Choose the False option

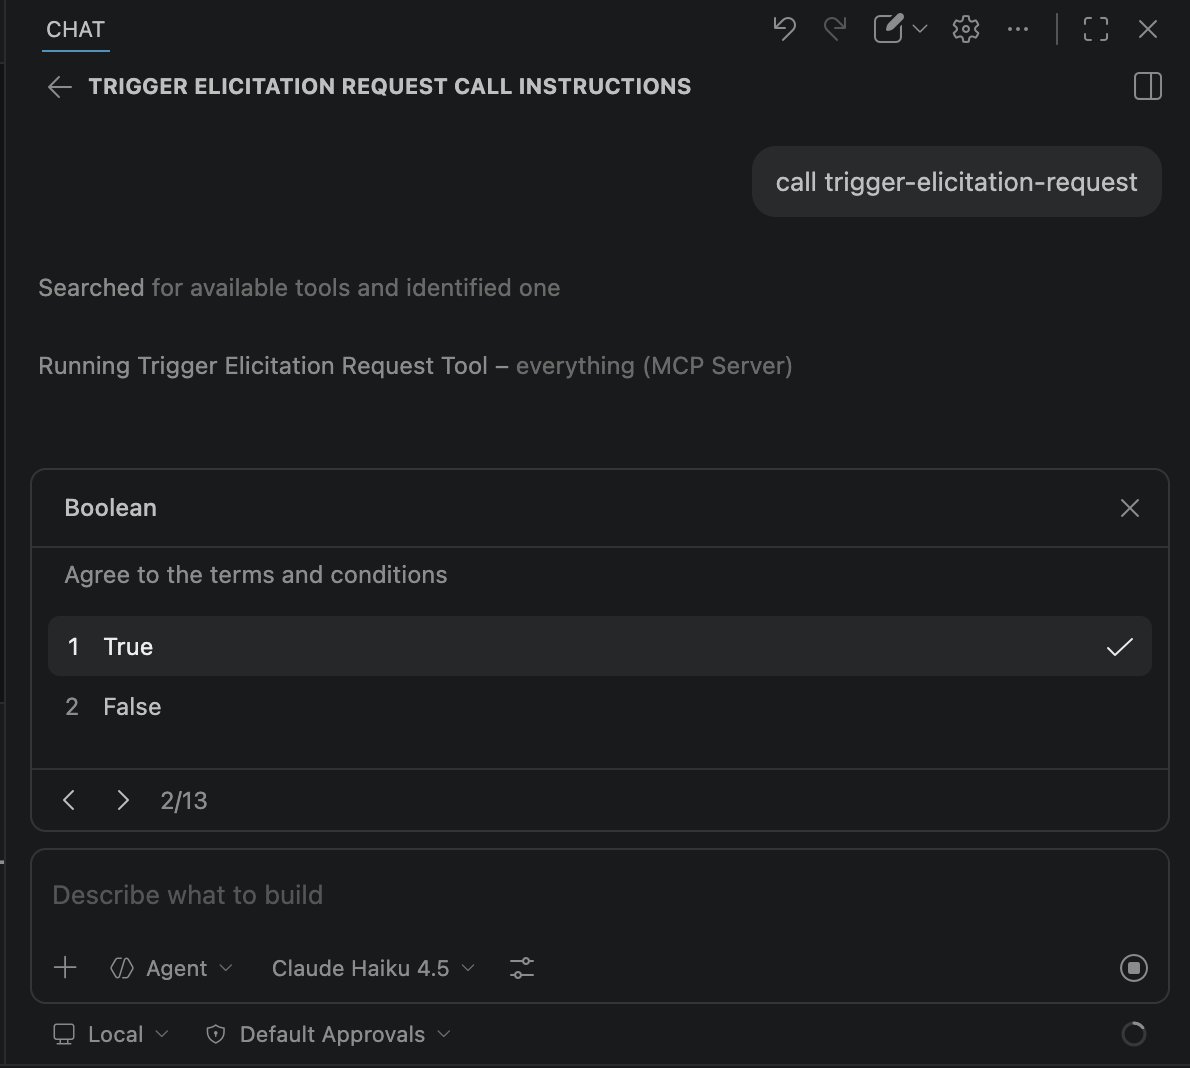coord(600,707)
